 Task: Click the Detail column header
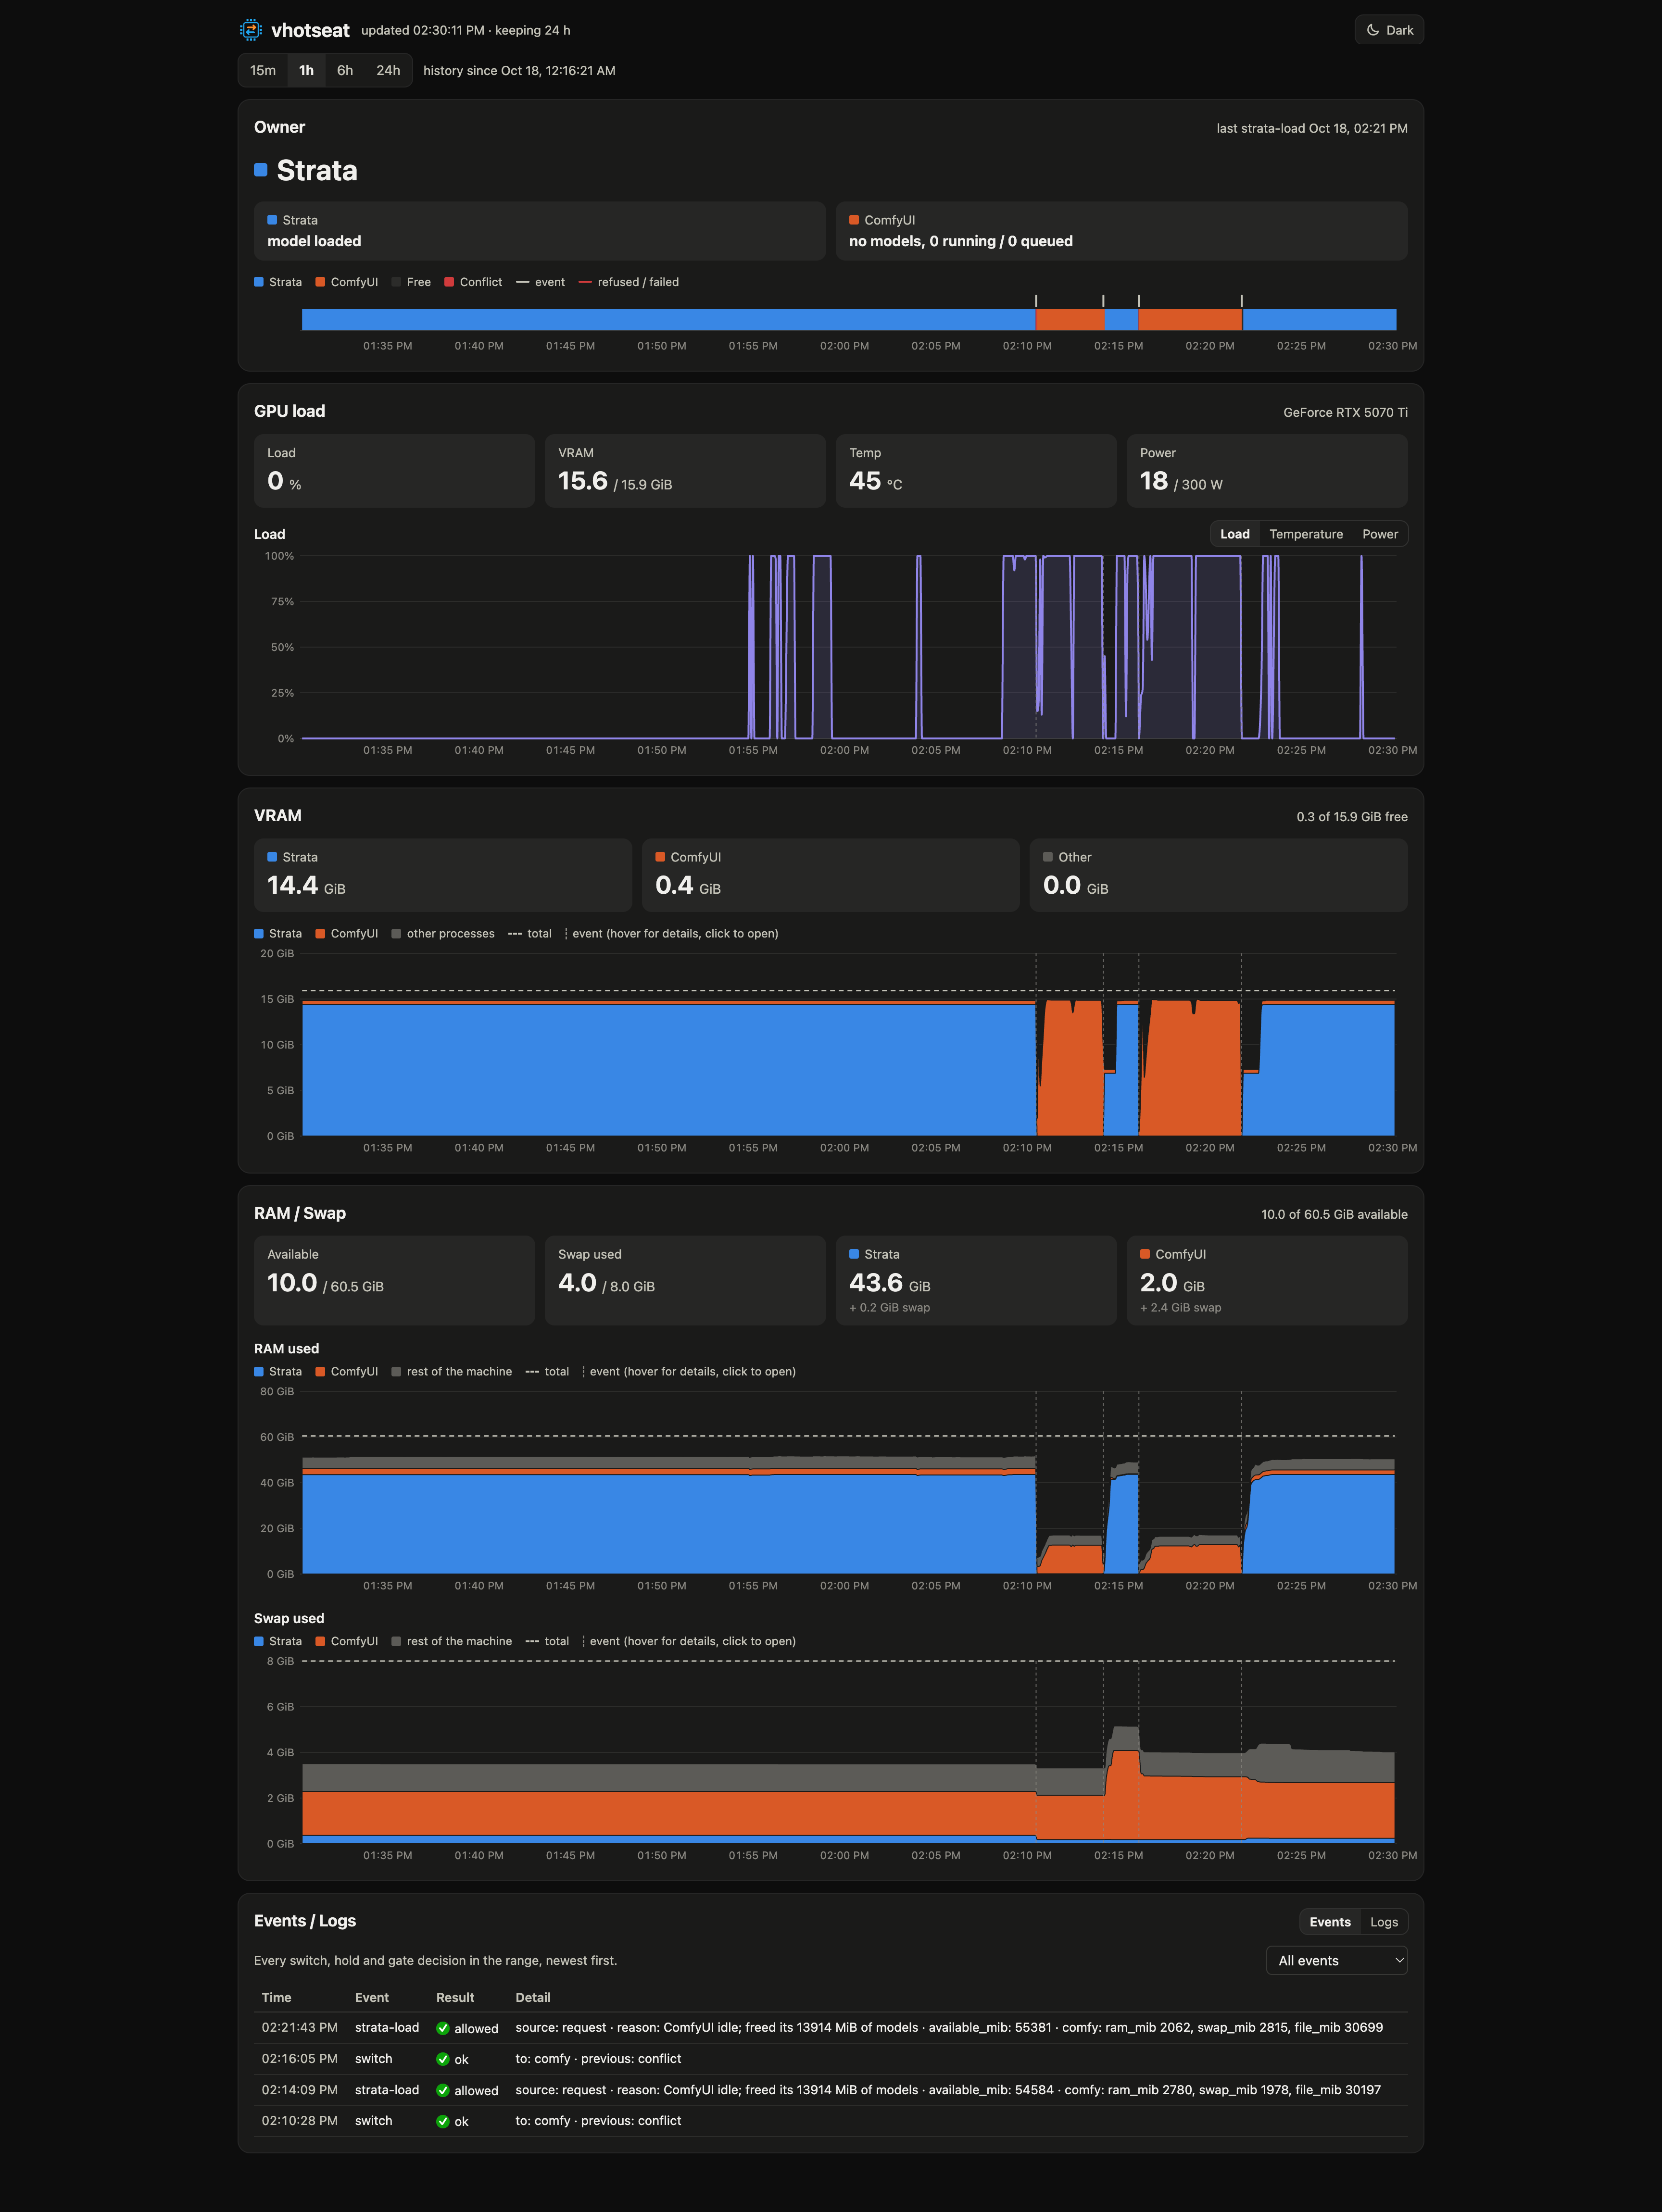click(x=533, y=1998)
